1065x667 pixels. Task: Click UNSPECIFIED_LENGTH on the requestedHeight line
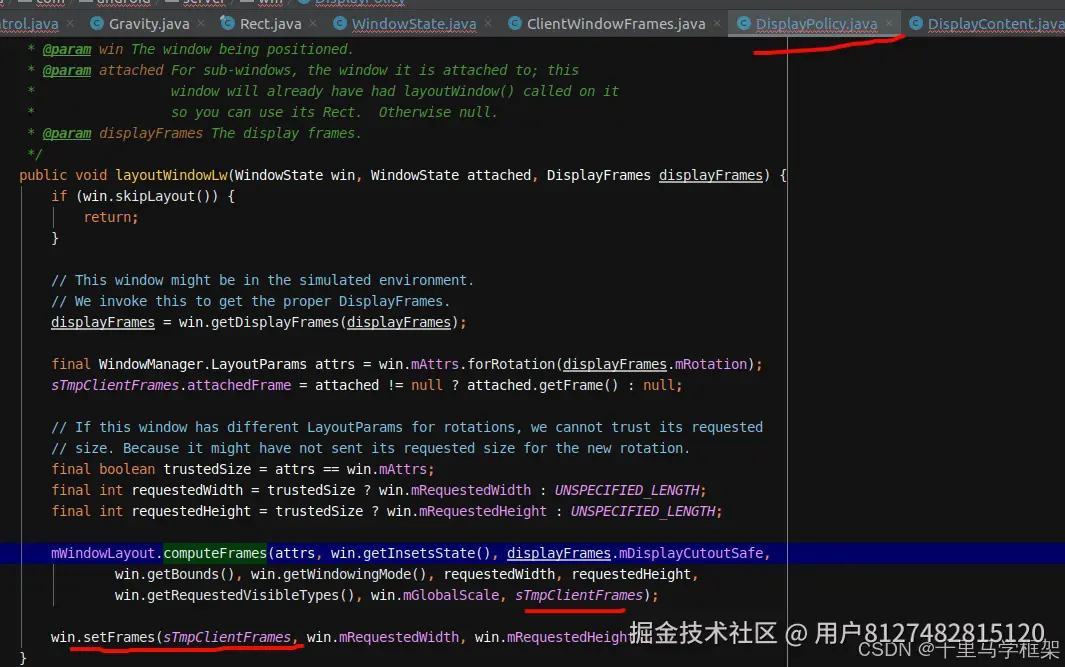pos(643,512)
